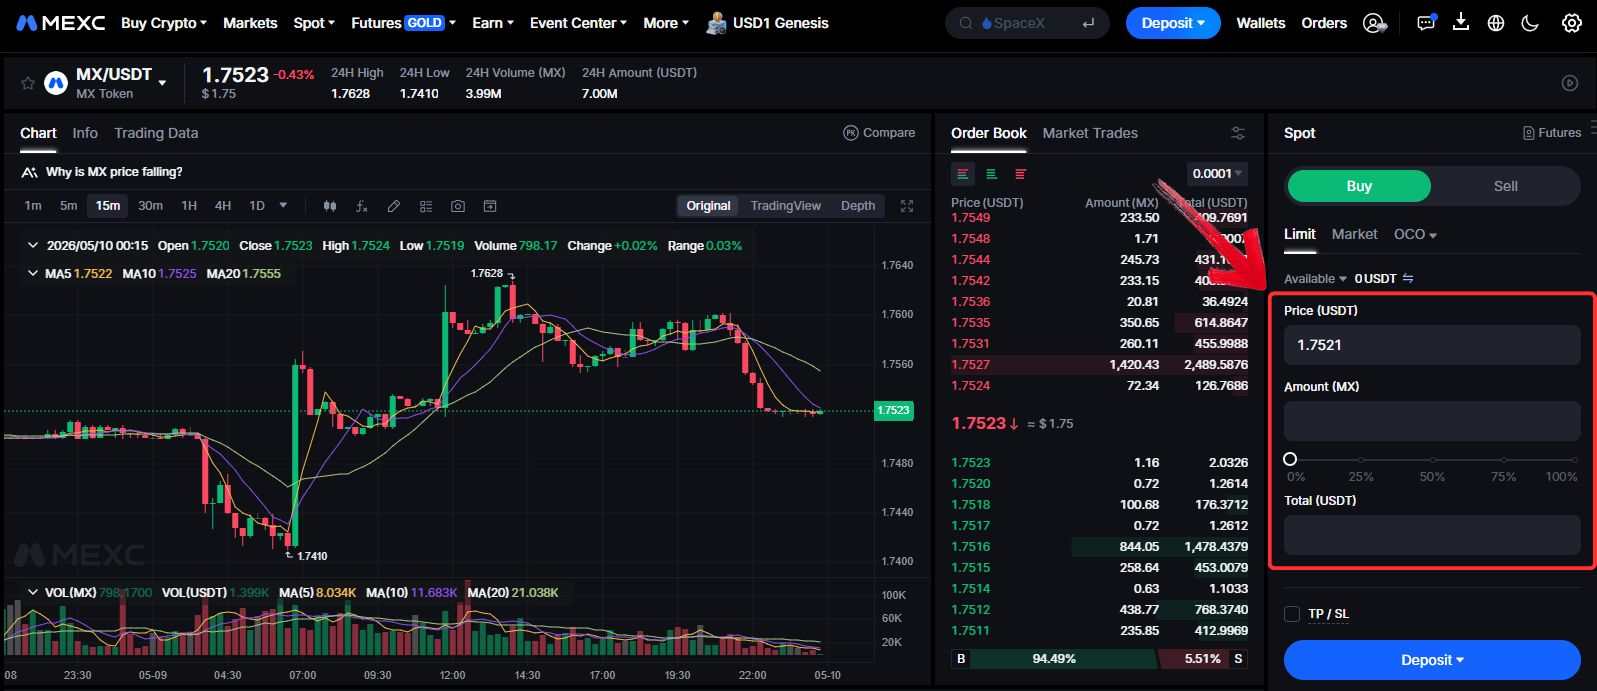
Task: Click the download app icon
Action: [x=1461, y=22]
